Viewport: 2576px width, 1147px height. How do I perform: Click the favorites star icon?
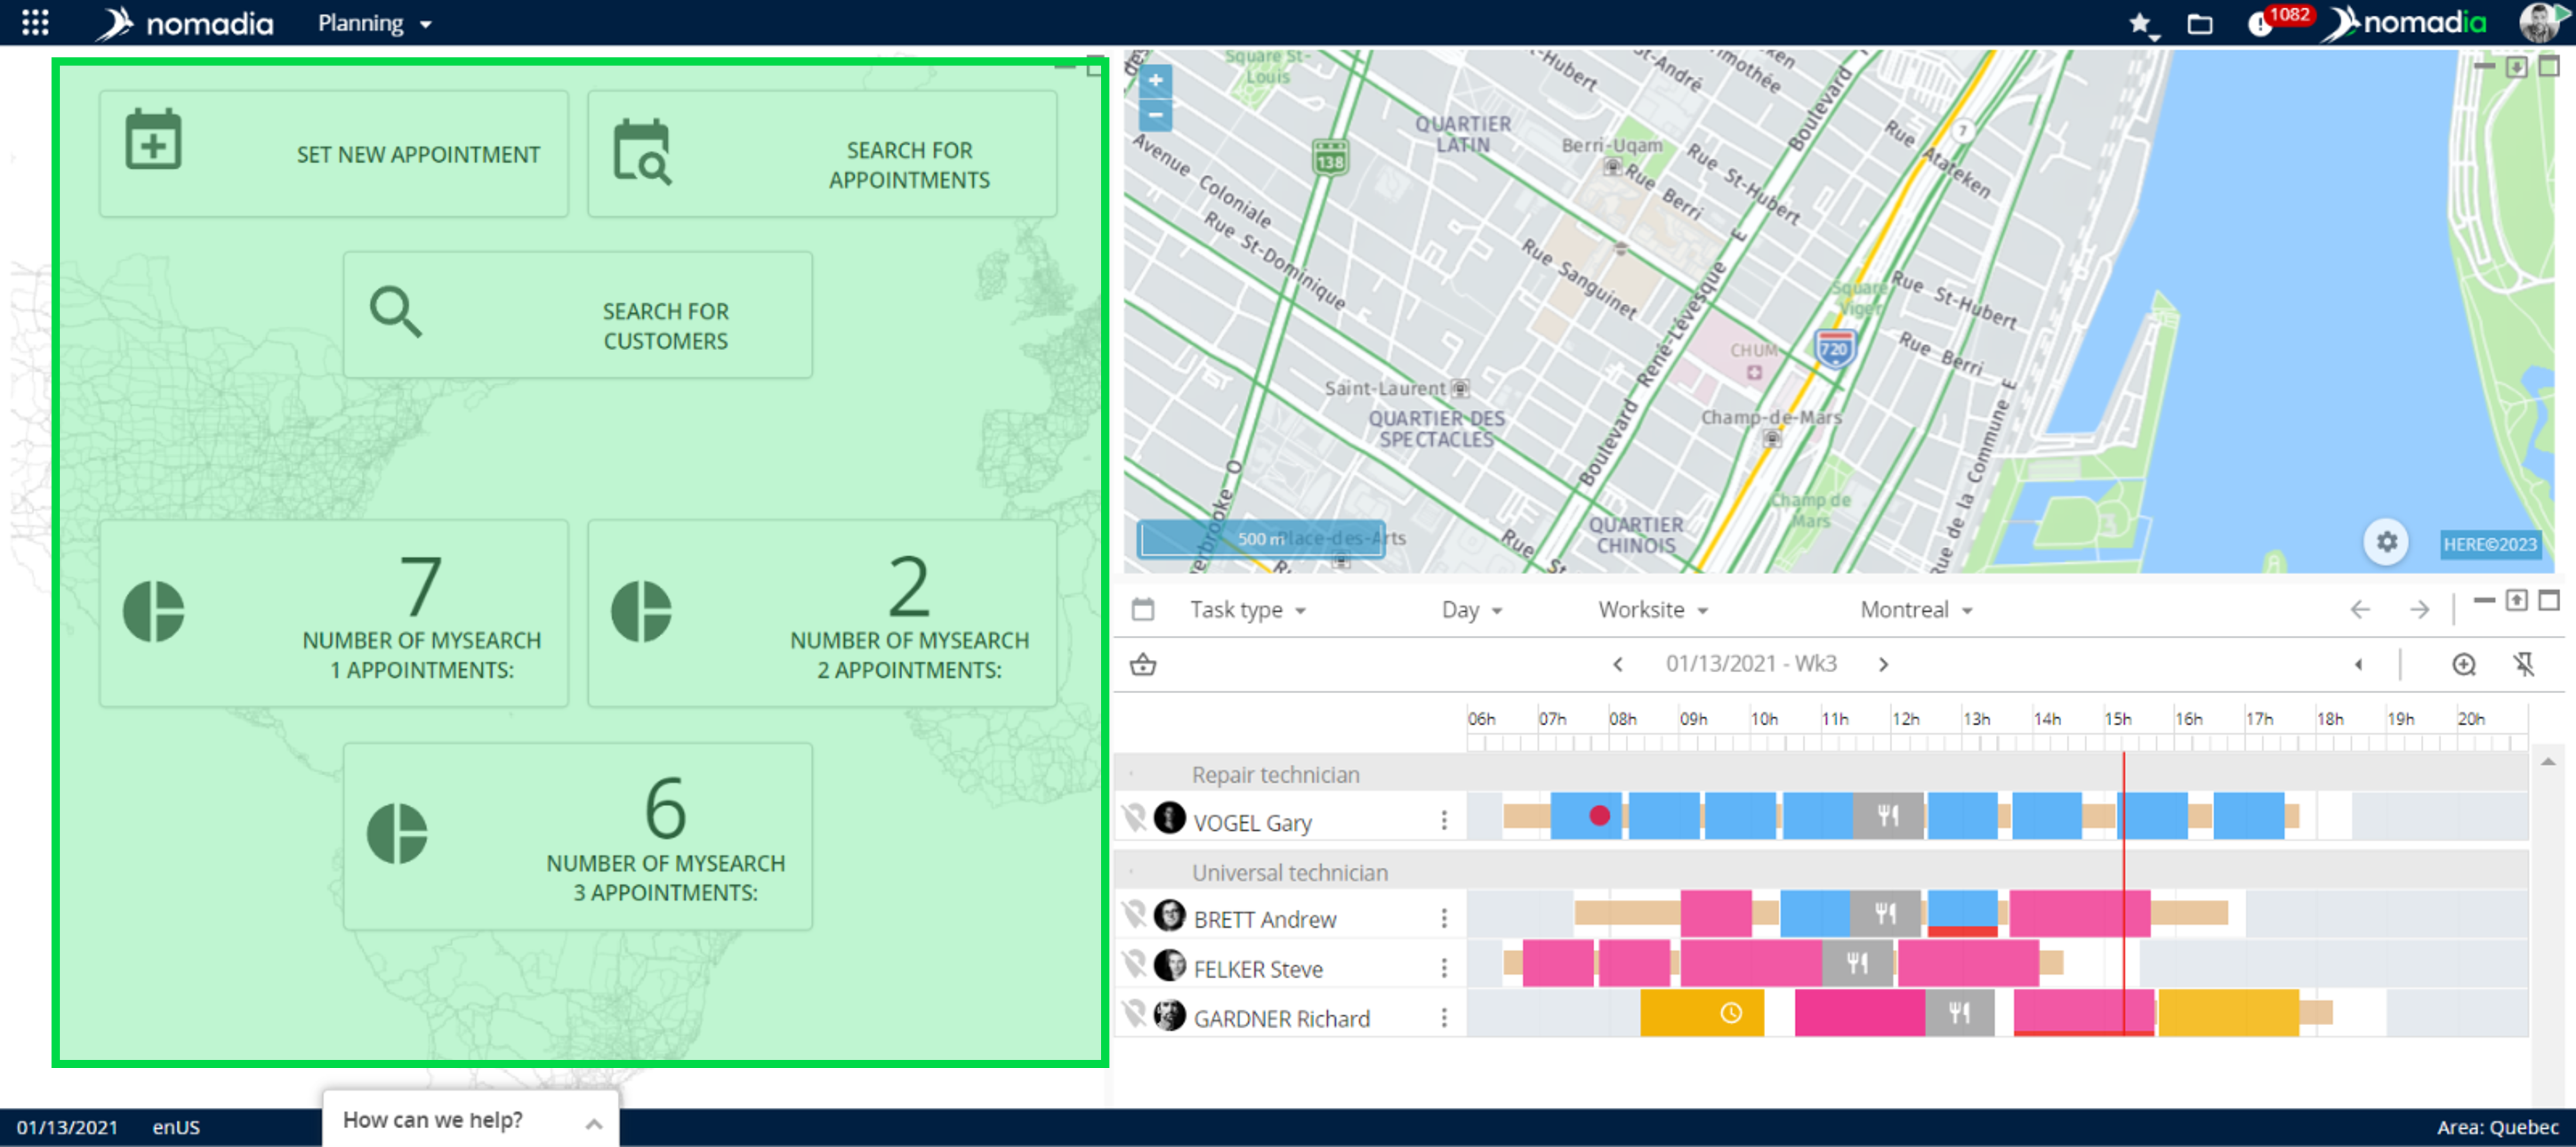coord(2138,23)
